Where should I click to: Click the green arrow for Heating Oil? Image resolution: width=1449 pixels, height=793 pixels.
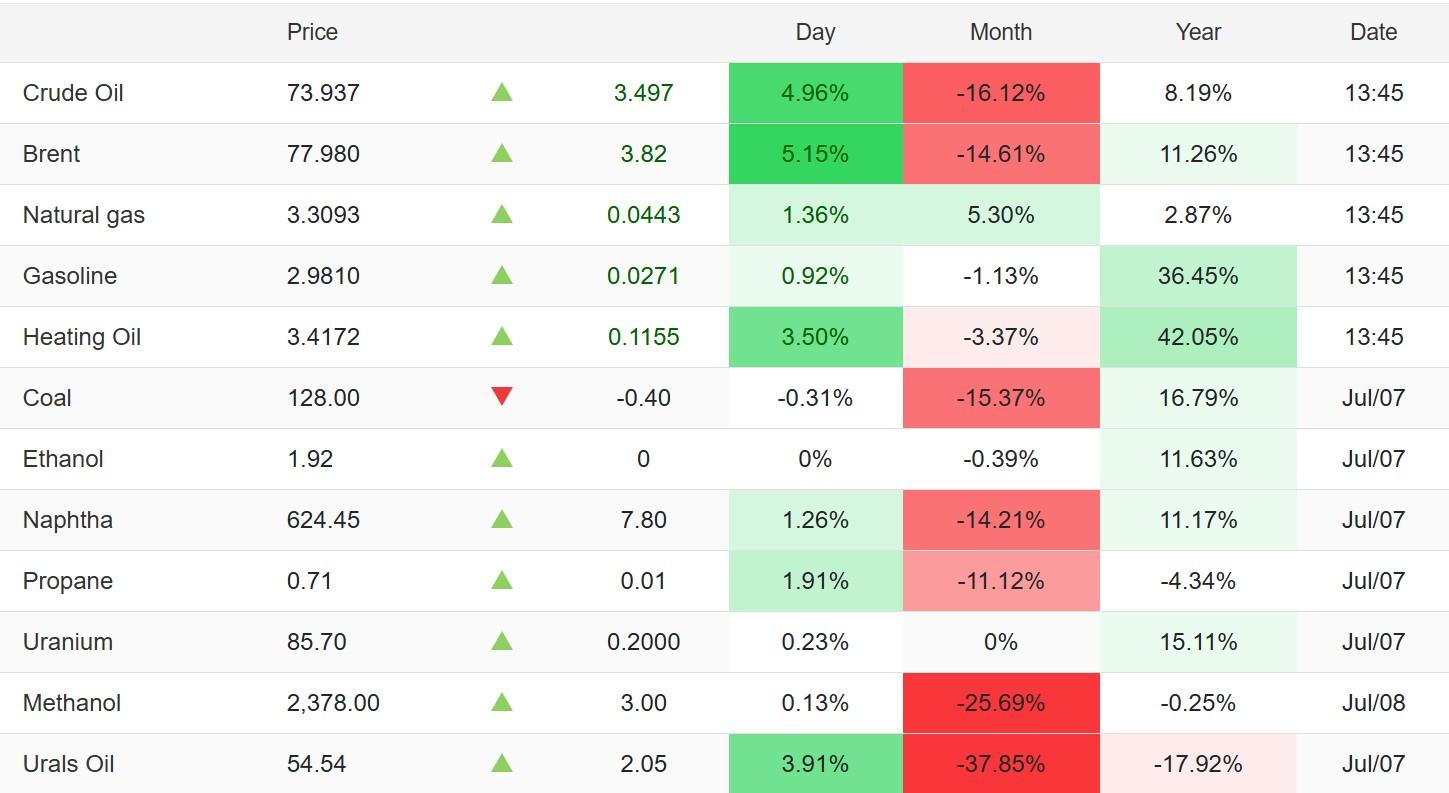(502, 336)
